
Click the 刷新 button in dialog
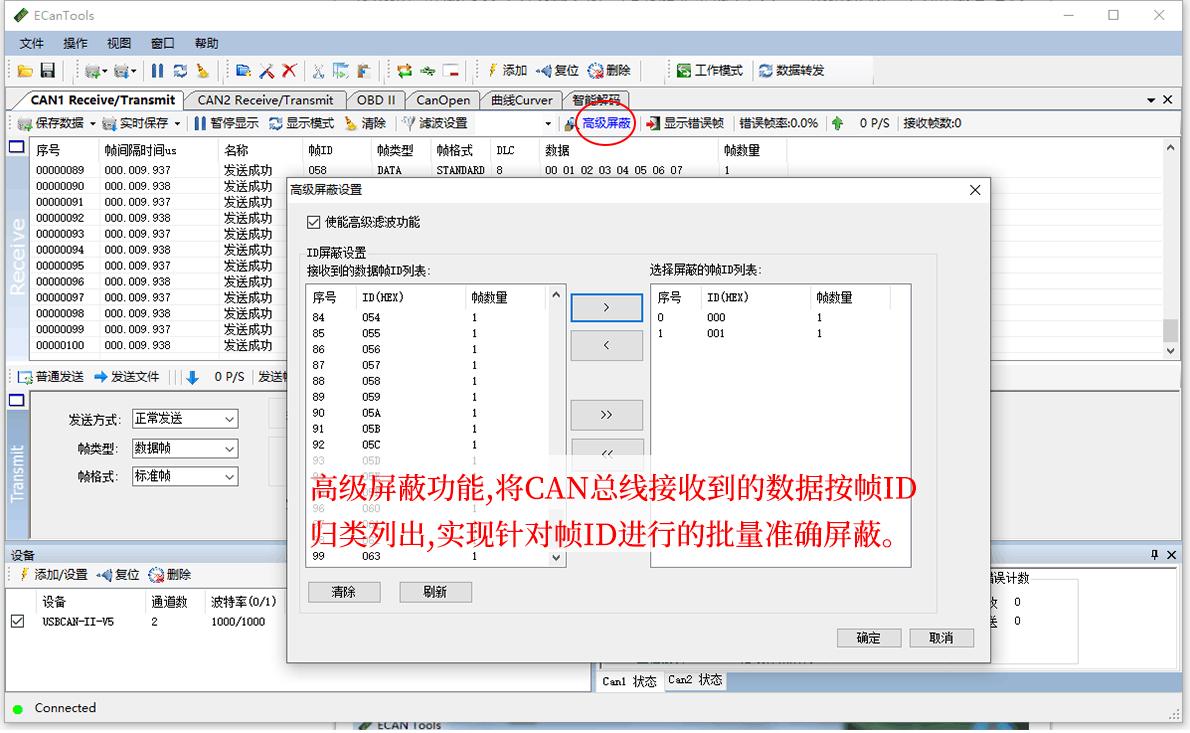[x=435, y=592]
